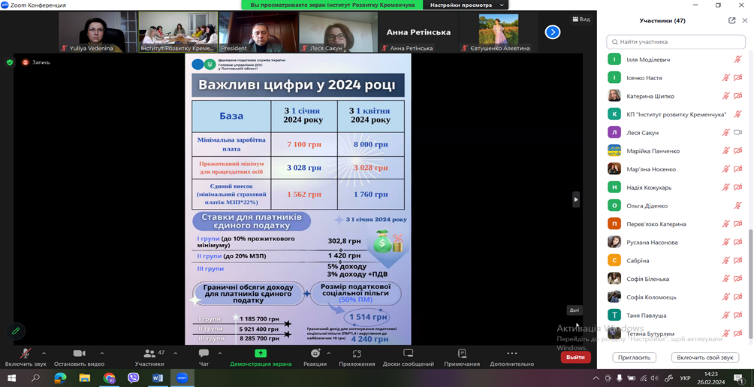
Task: Open the Whiteboards (Доски сообщений) icon
Action: point(408,353)
